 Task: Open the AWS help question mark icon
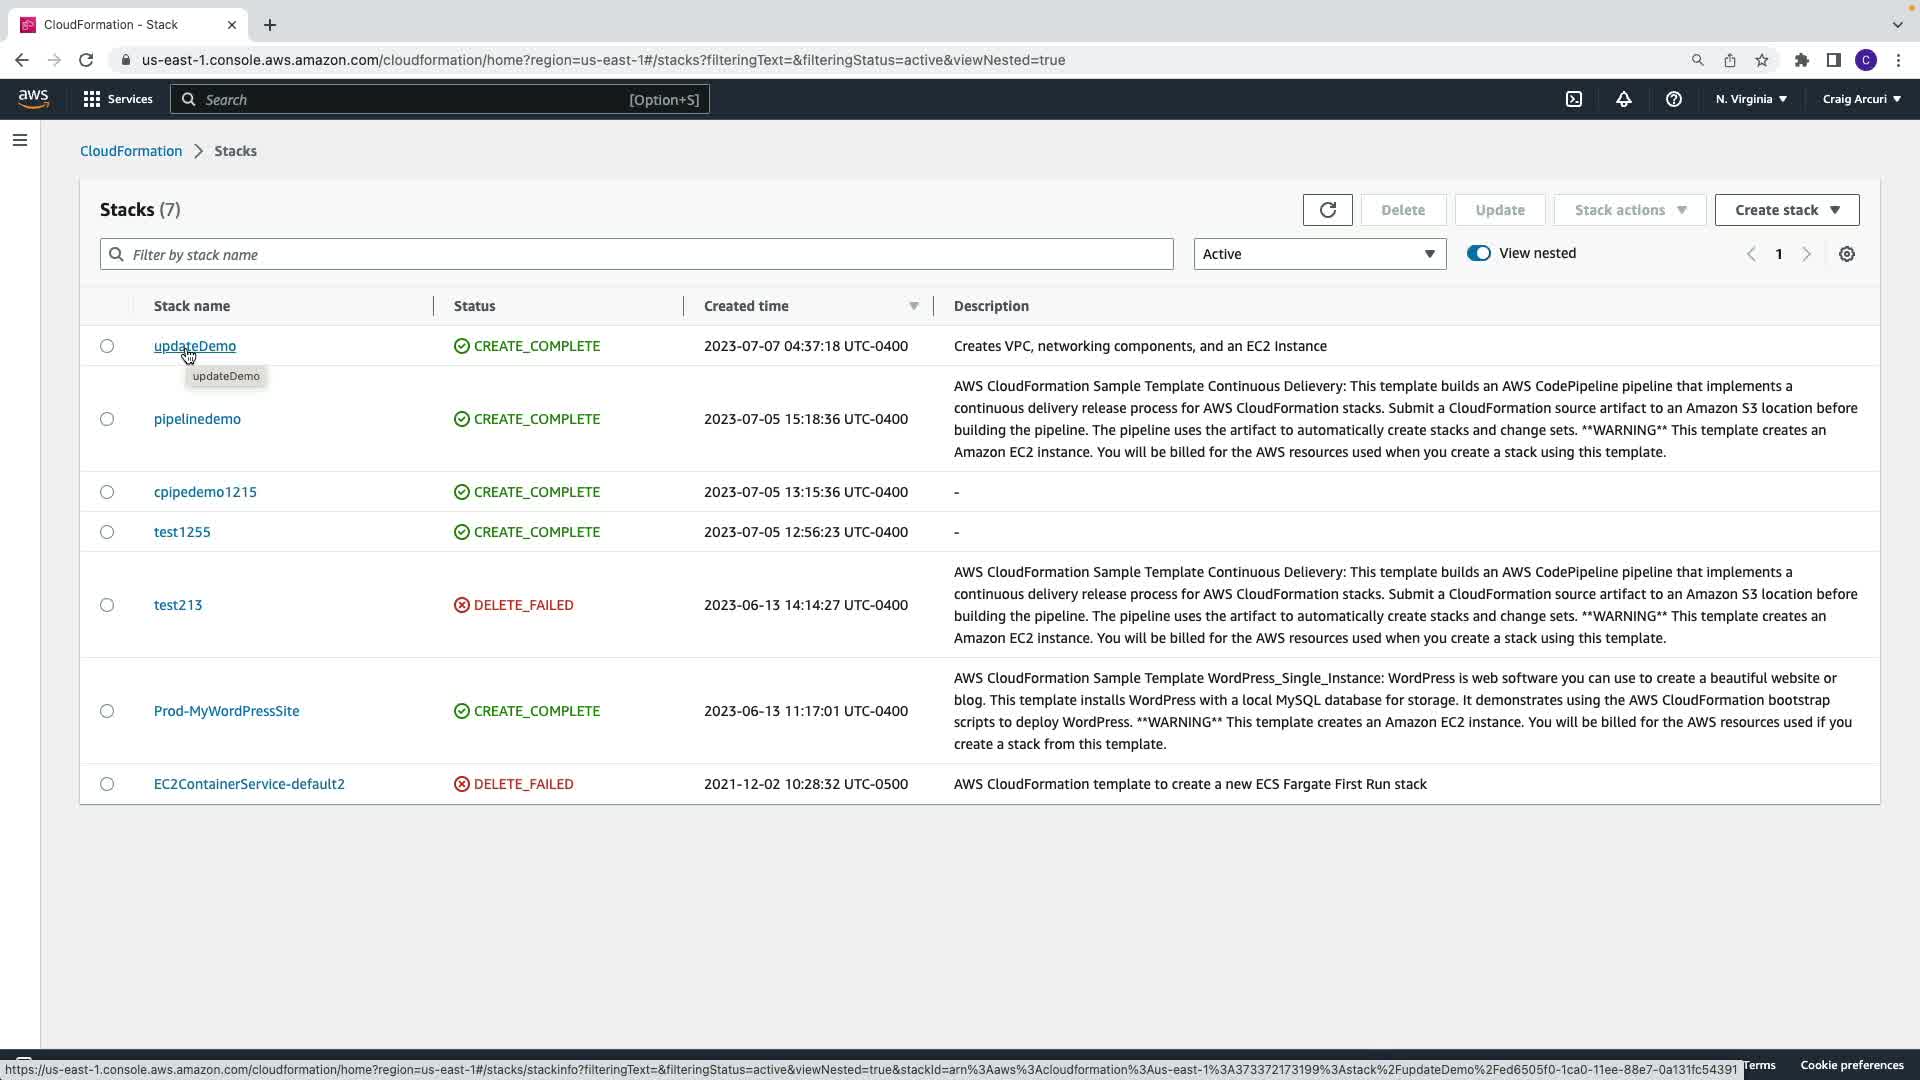click(x=1673, y=99)
